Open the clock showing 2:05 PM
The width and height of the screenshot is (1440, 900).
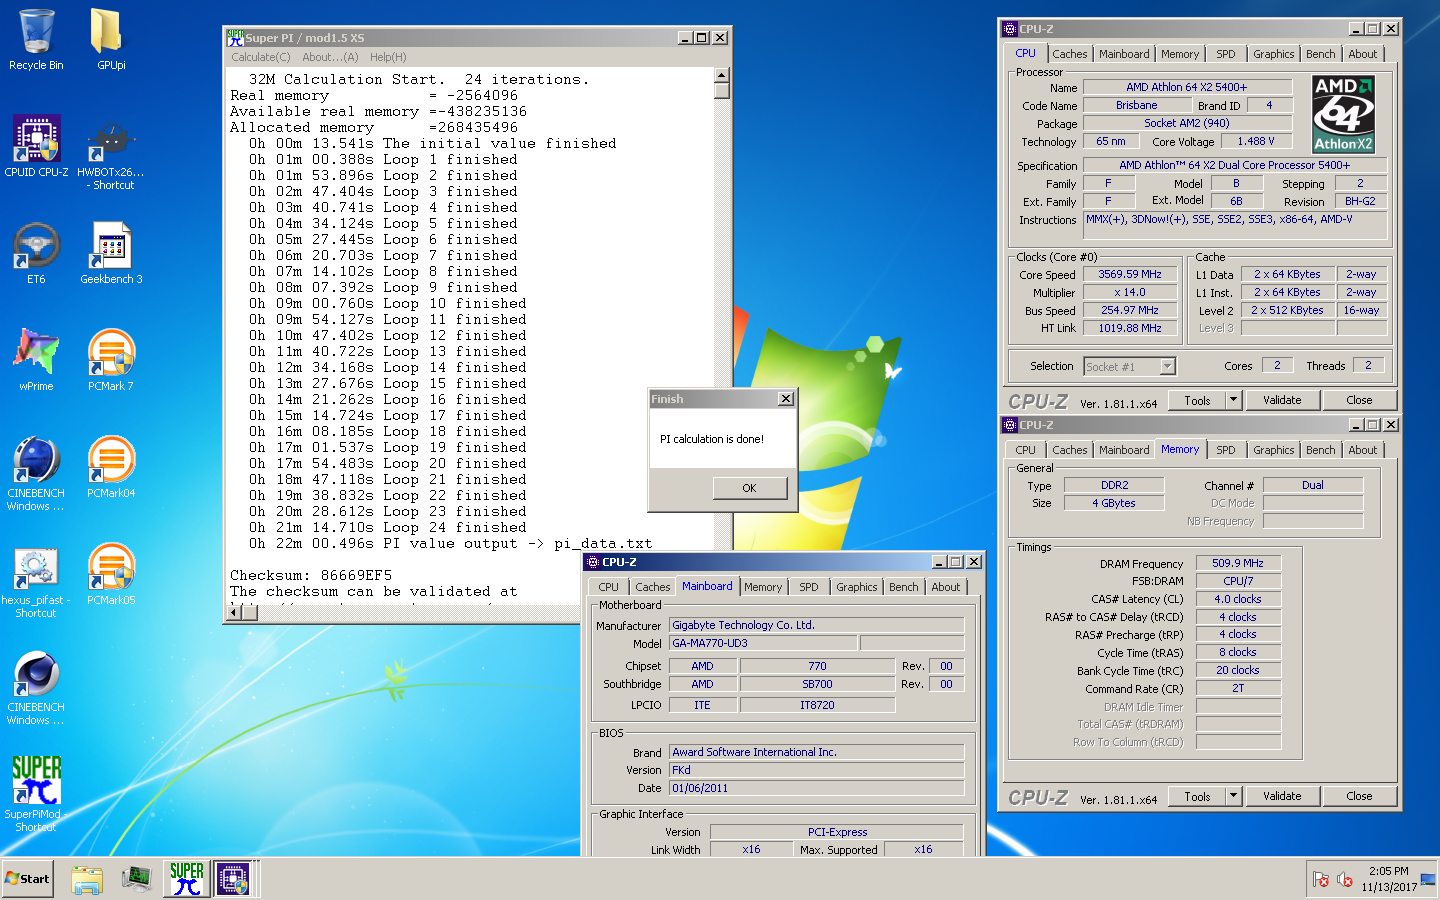click(1388, 879)
